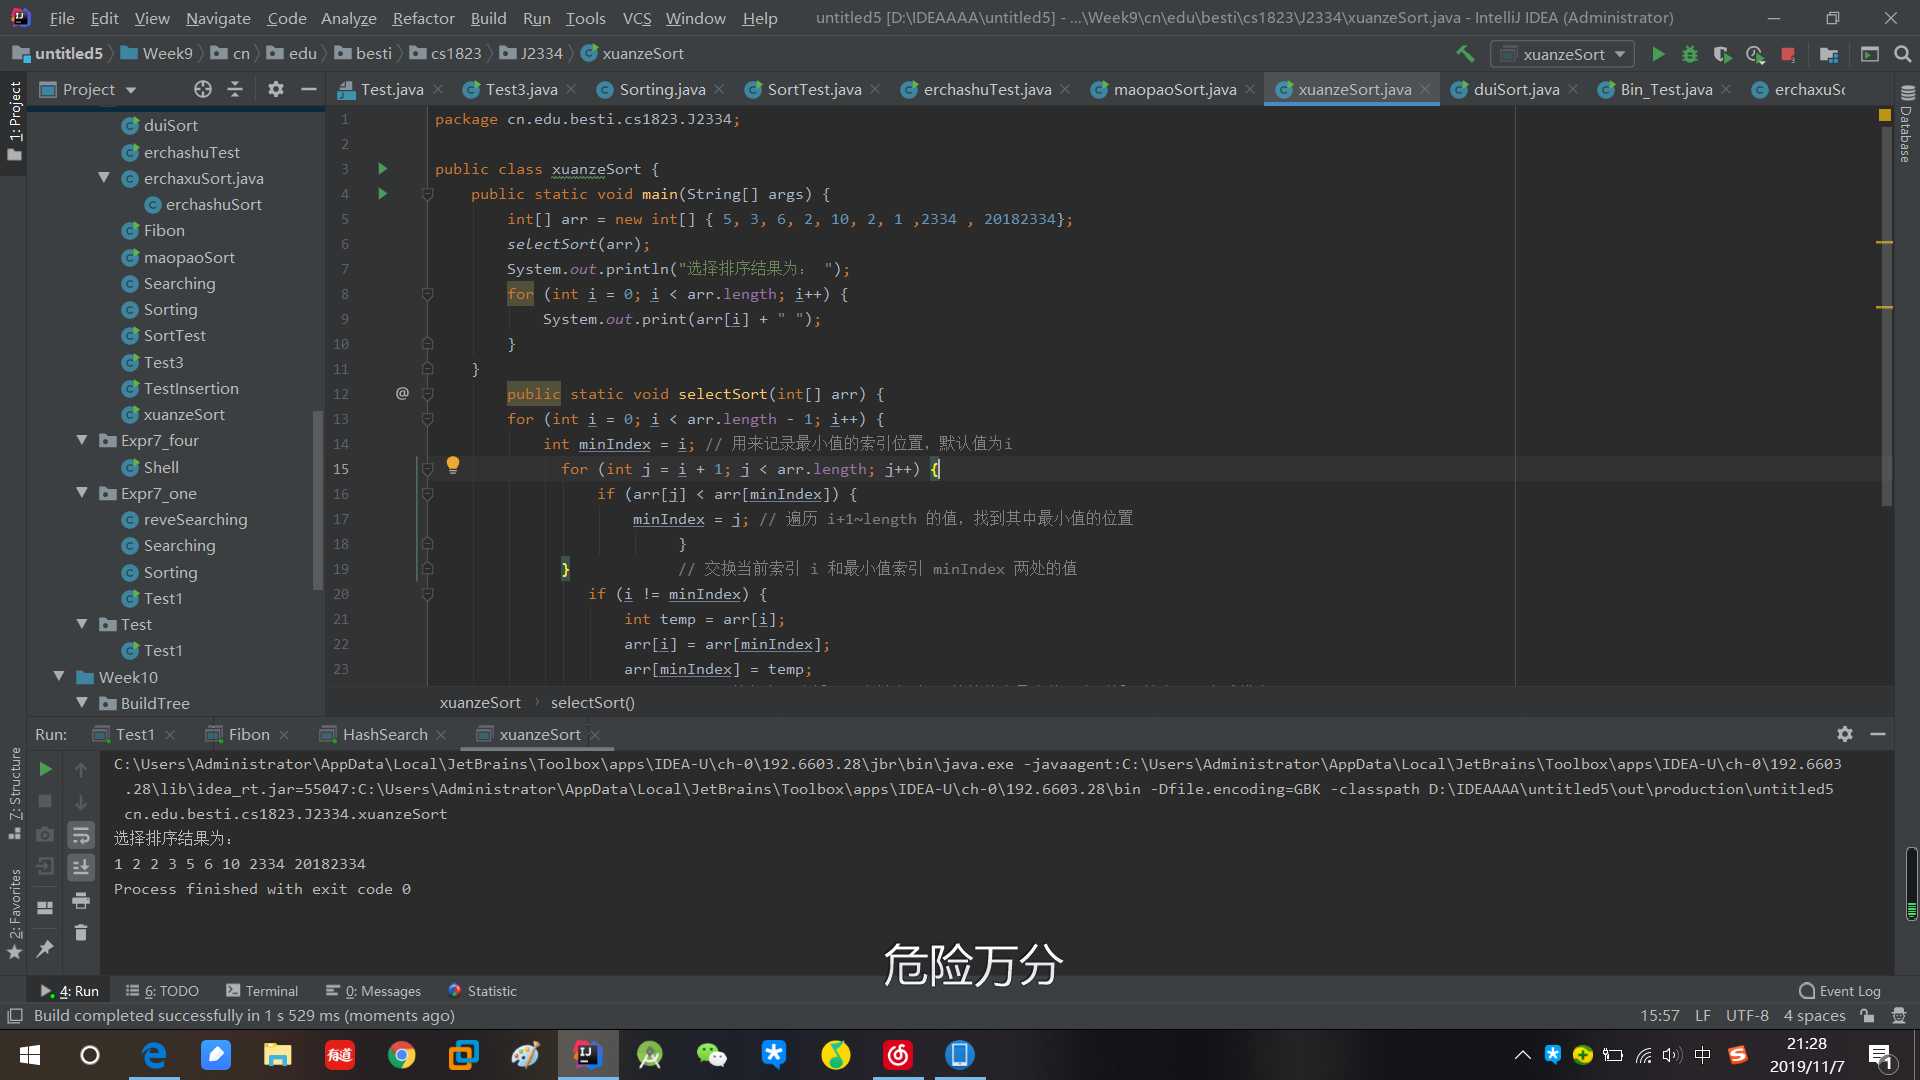Image resolution: width=1920 pixels, height=1080 pixels.
Task: Toggle the read-only lock icon in status bar
Action: point(1867,1016)
